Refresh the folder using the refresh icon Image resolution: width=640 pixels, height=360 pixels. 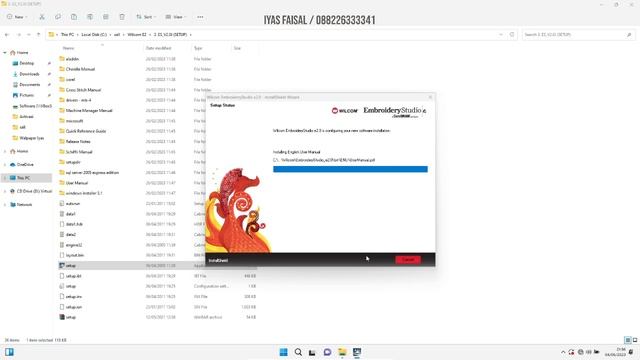[x=512, y=35]
